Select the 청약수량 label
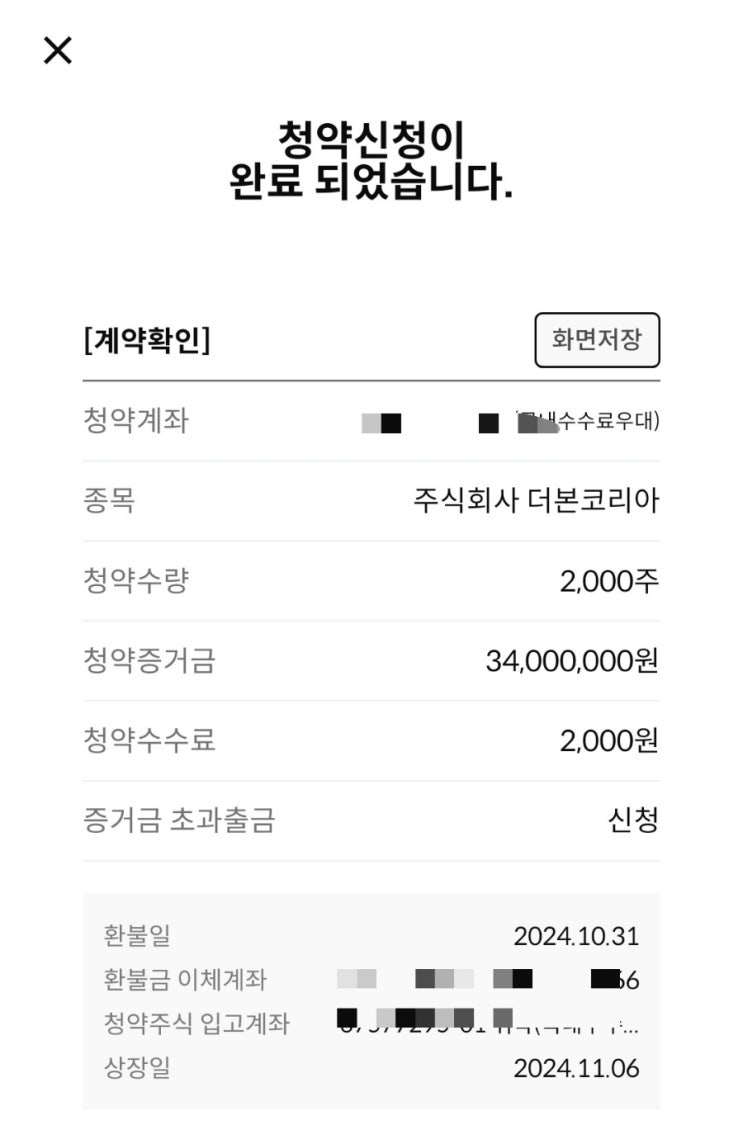This screenshot has width=743, height=1130. 136,580
